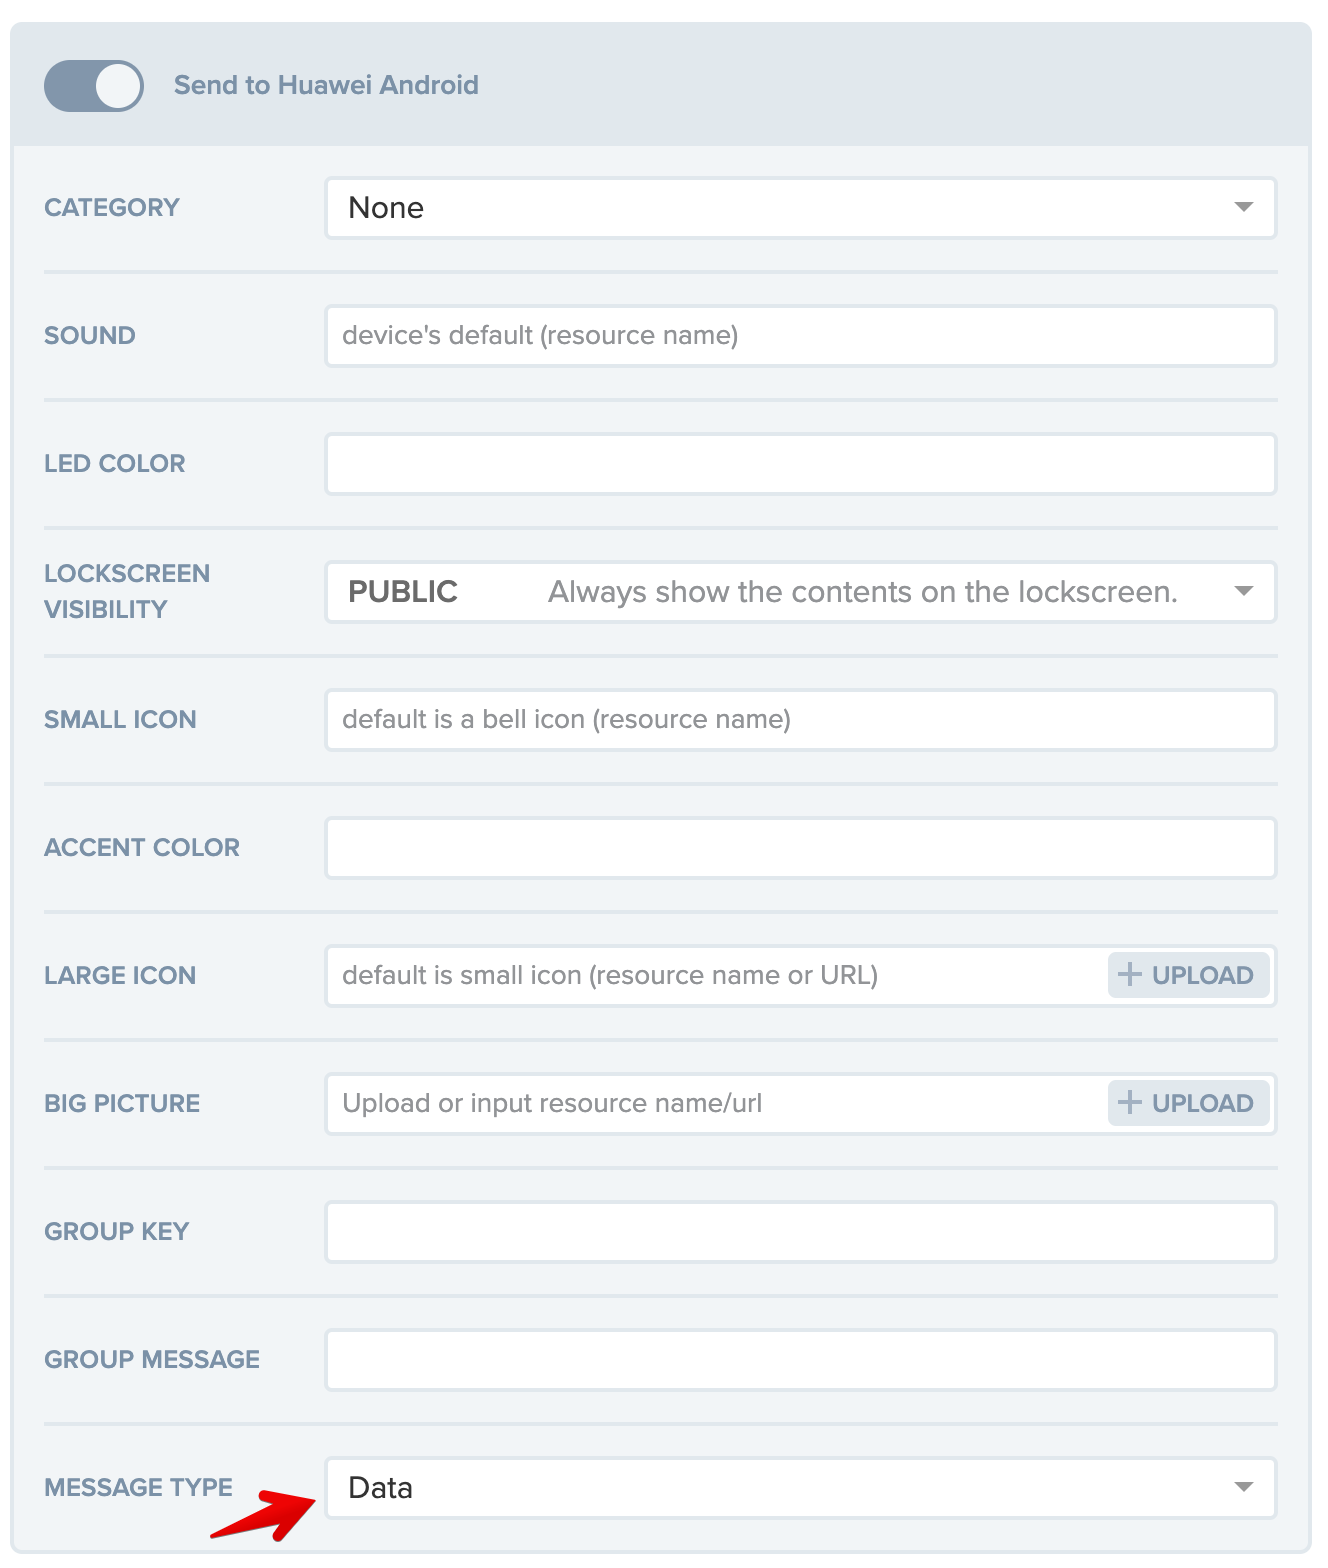The height and width of the screenshot is (1568, 1328).
Task: Click the Sound input field
Action: click(700, 336)
